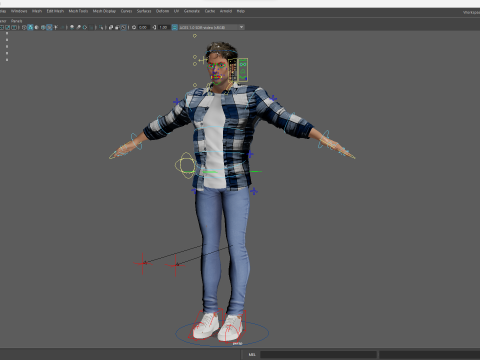Toggle the safe action overlay icon

pyautogui.click(x=7, y=27)
